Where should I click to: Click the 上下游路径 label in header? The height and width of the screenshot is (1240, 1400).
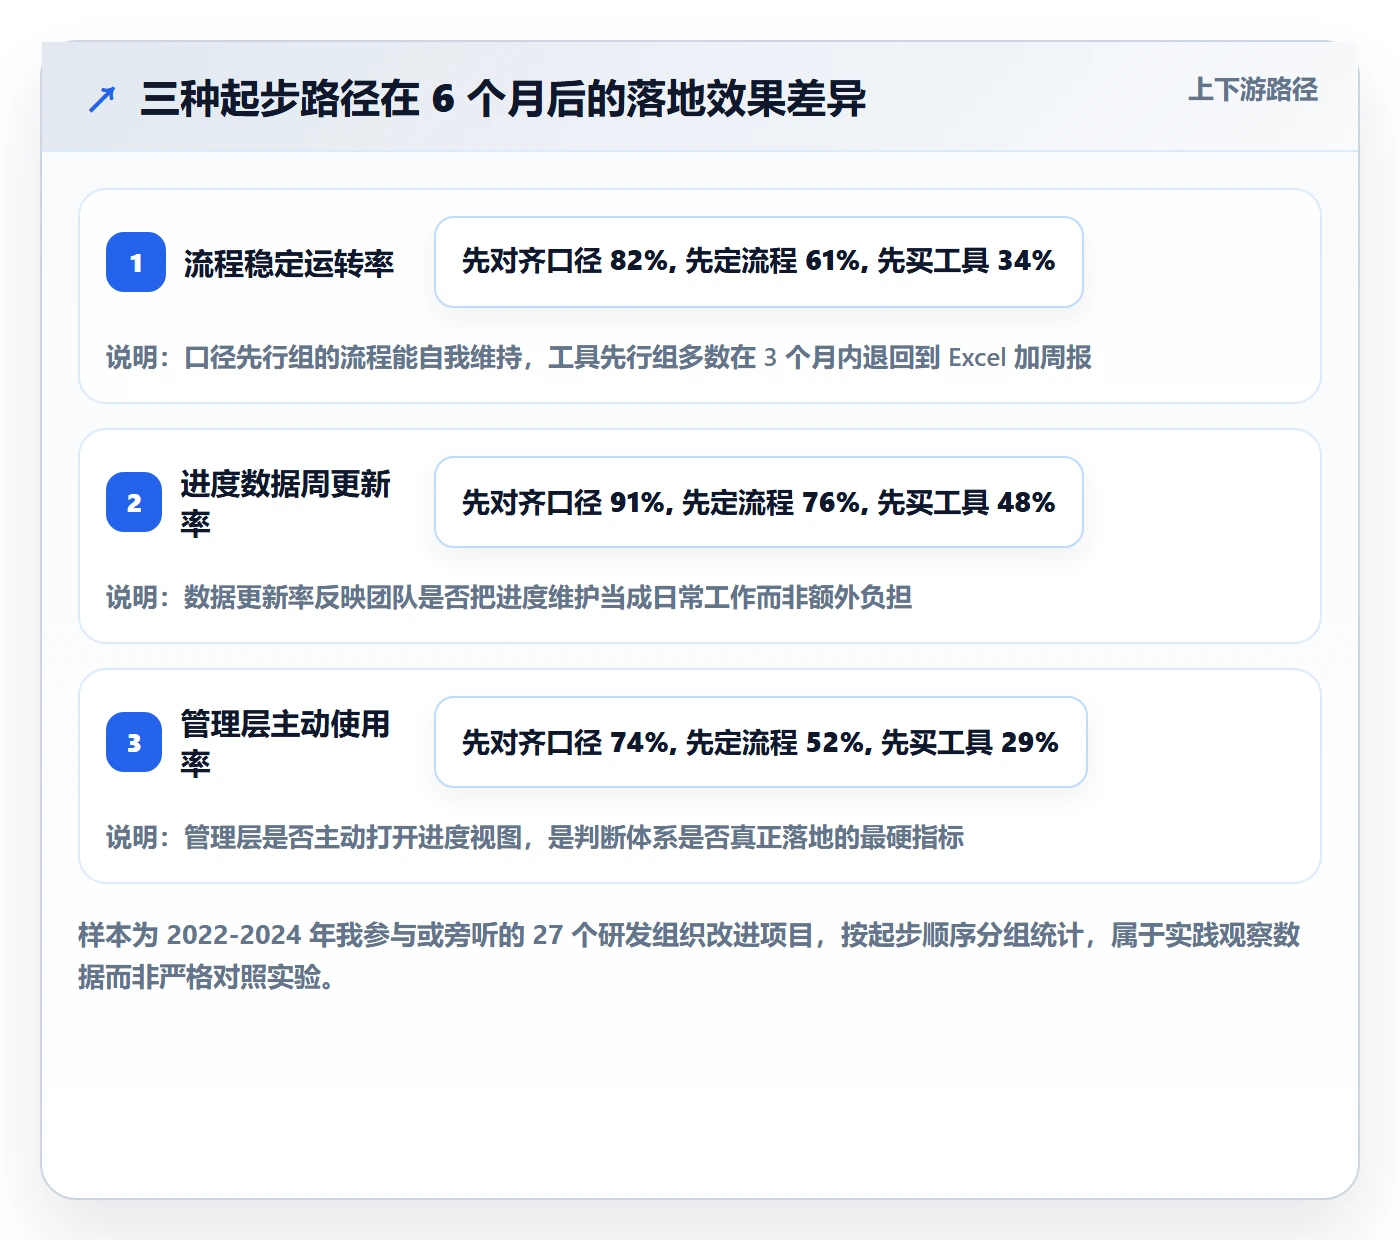pyautogui.click(x=1252, y=90)
